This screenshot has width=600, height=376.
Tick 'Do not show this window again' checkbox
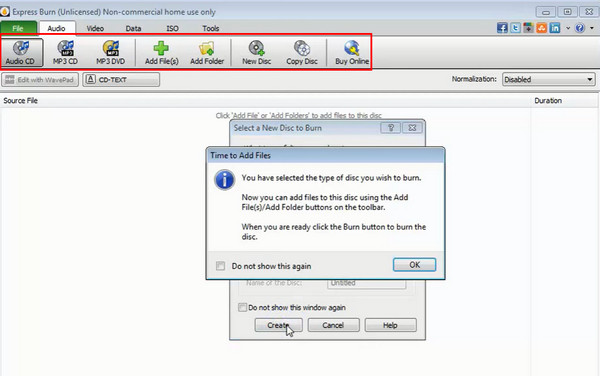click(x=242, y=307)
